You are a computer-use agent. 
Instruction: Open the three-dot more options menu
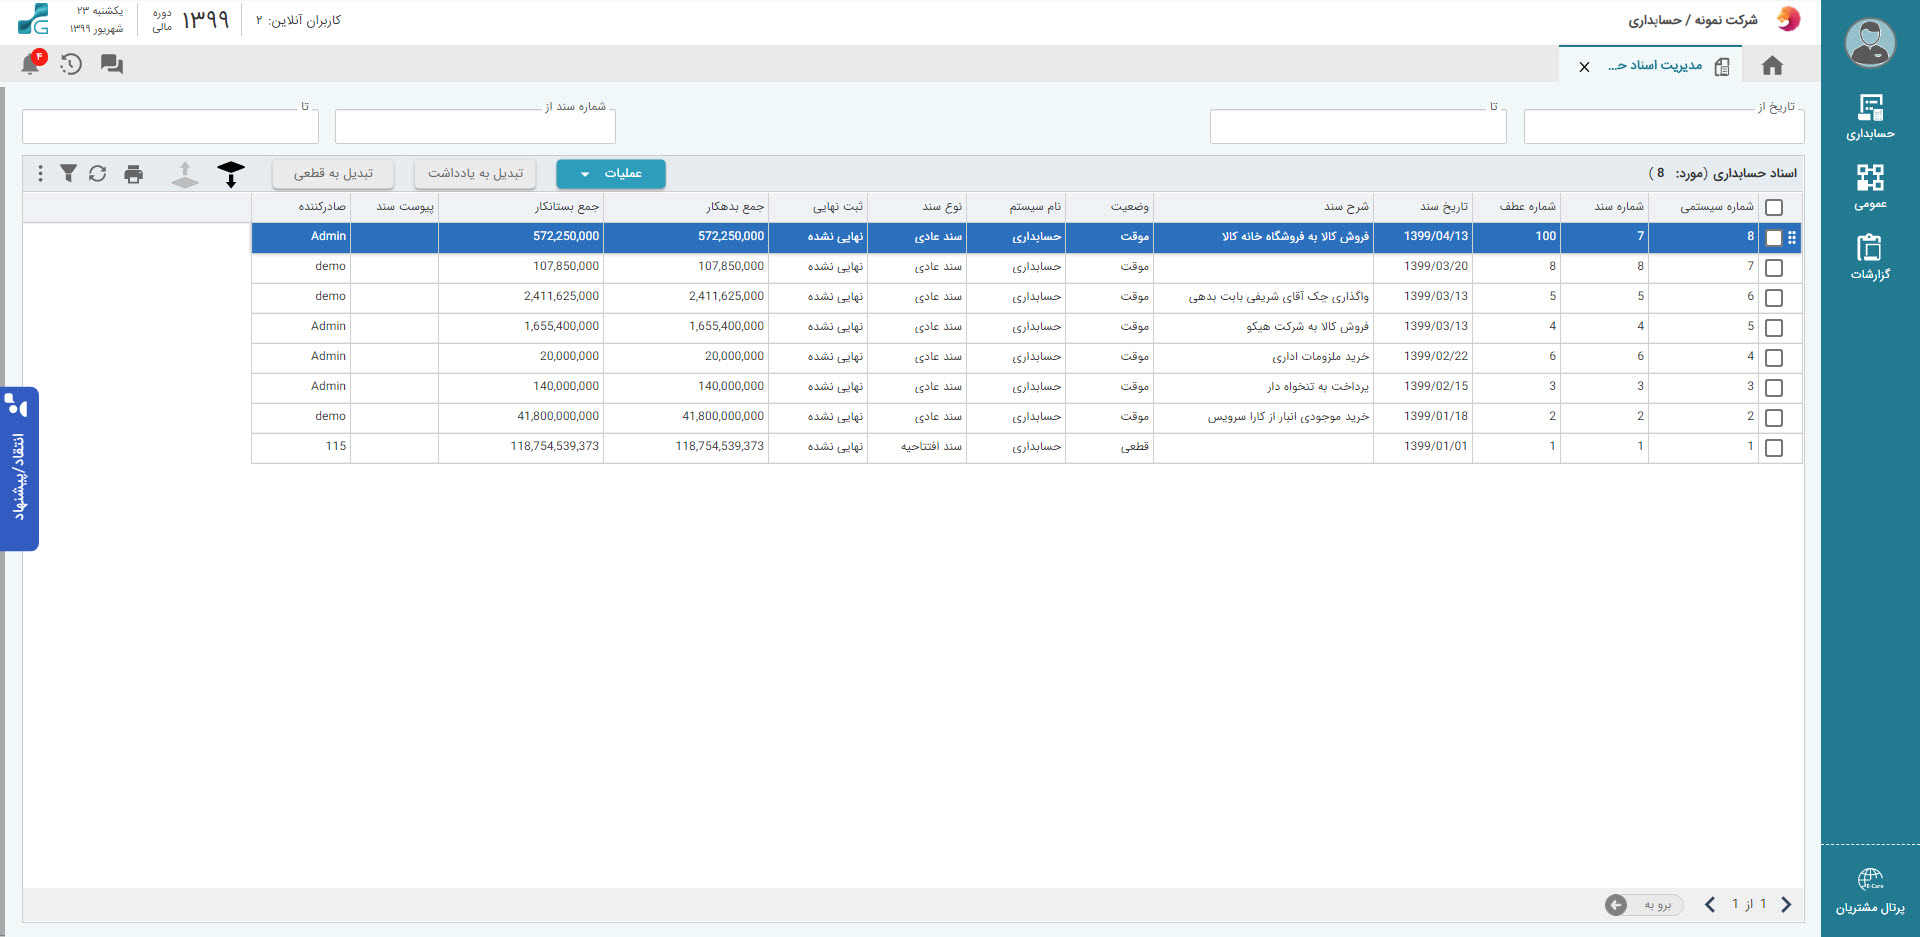[x=40, y=174]
